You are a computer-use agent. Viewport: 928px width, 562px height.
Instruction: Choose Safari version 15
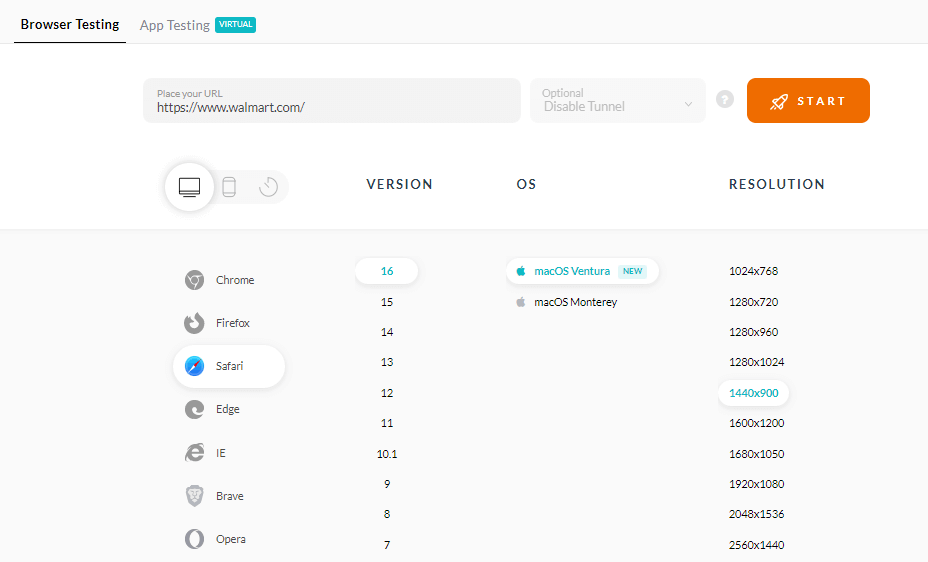387,302
